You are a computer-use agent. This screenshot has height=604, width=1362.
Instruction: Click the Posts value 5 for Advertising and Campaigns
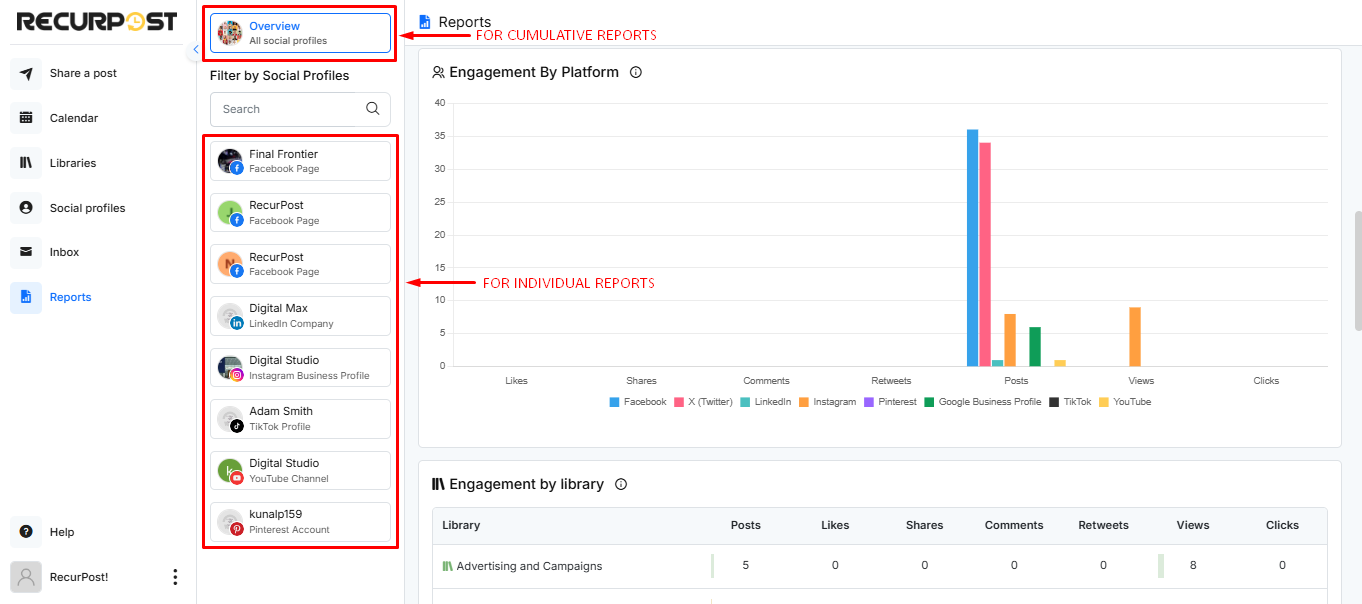click(746, 566)
